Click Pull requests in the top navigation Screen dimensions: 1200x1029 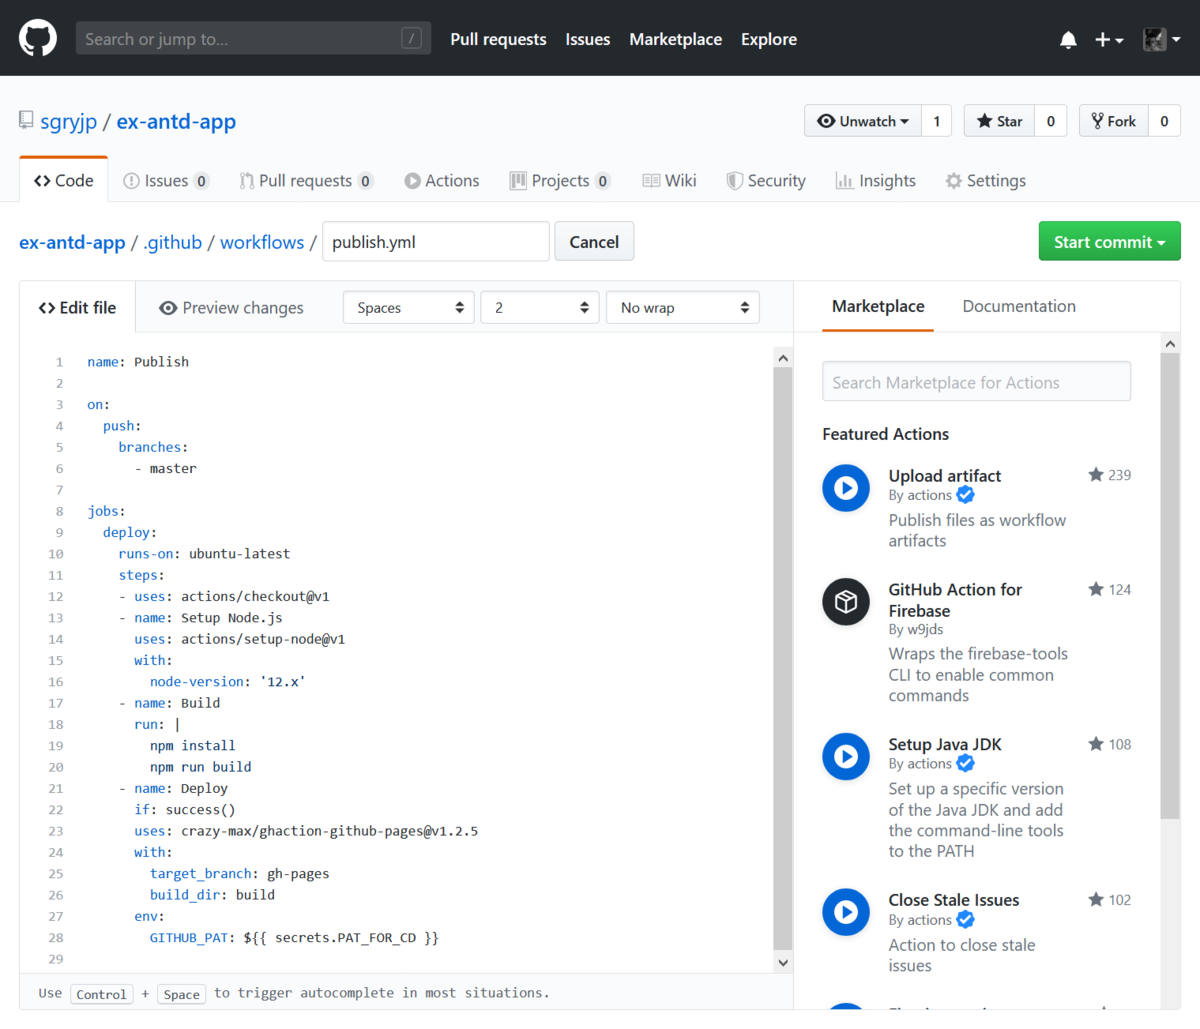(498, 39)
